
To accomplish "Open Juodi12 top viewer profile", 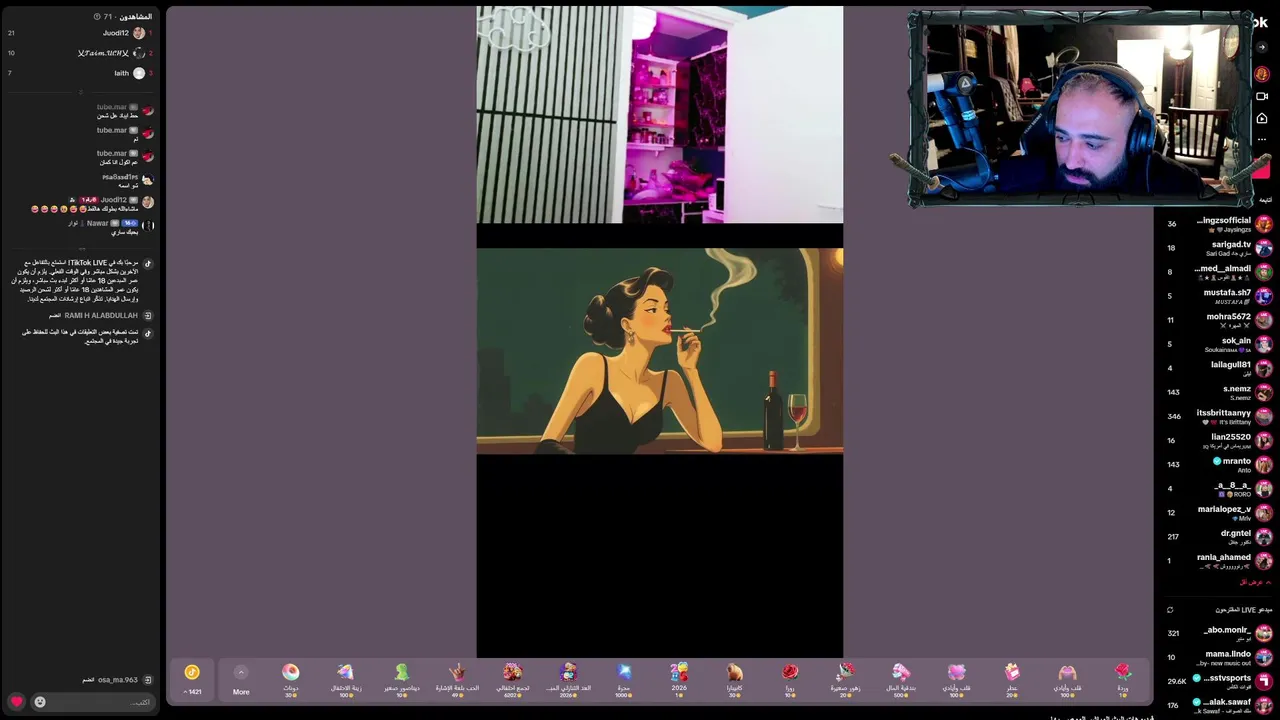I will [x=80, y=33].
